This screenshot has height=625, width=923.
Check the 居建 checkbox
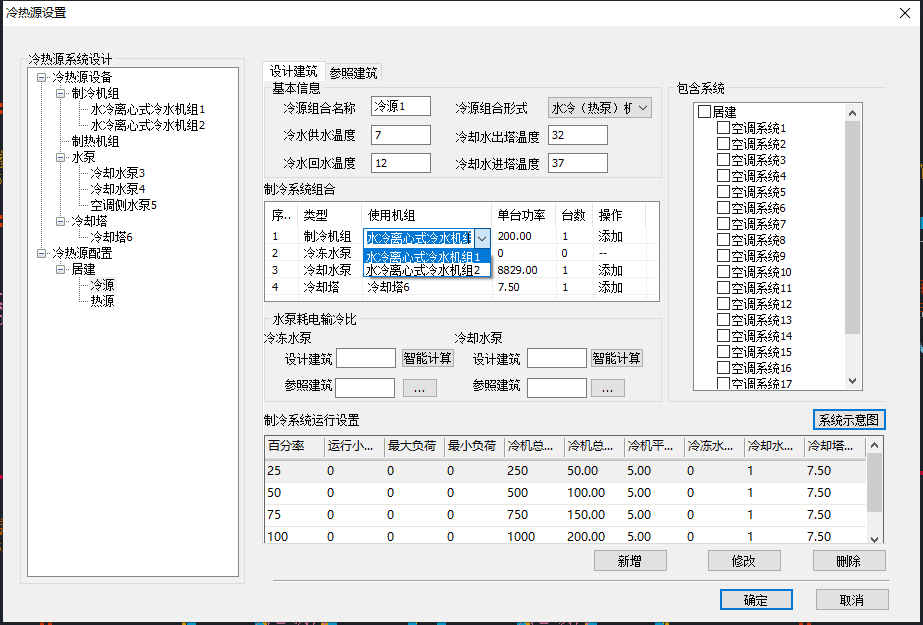point(704,113)
